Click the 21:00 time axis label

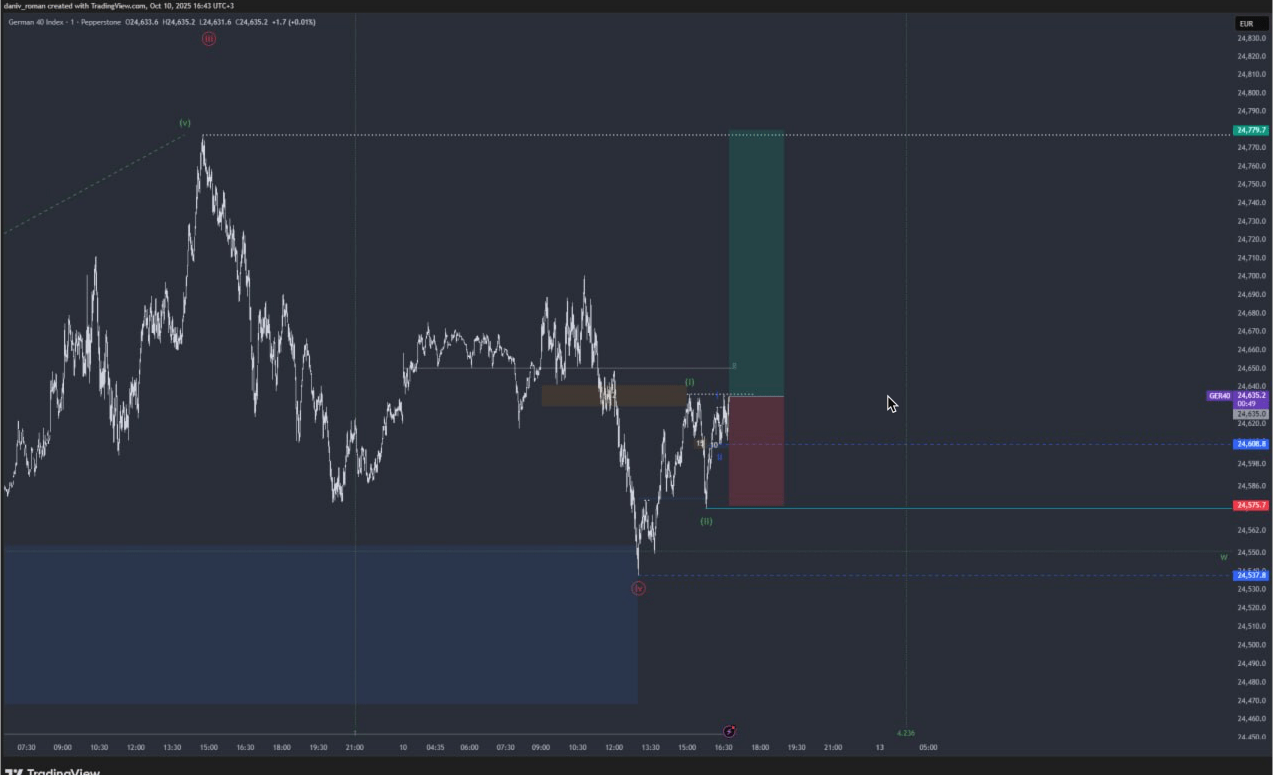[x=355, y=747]
